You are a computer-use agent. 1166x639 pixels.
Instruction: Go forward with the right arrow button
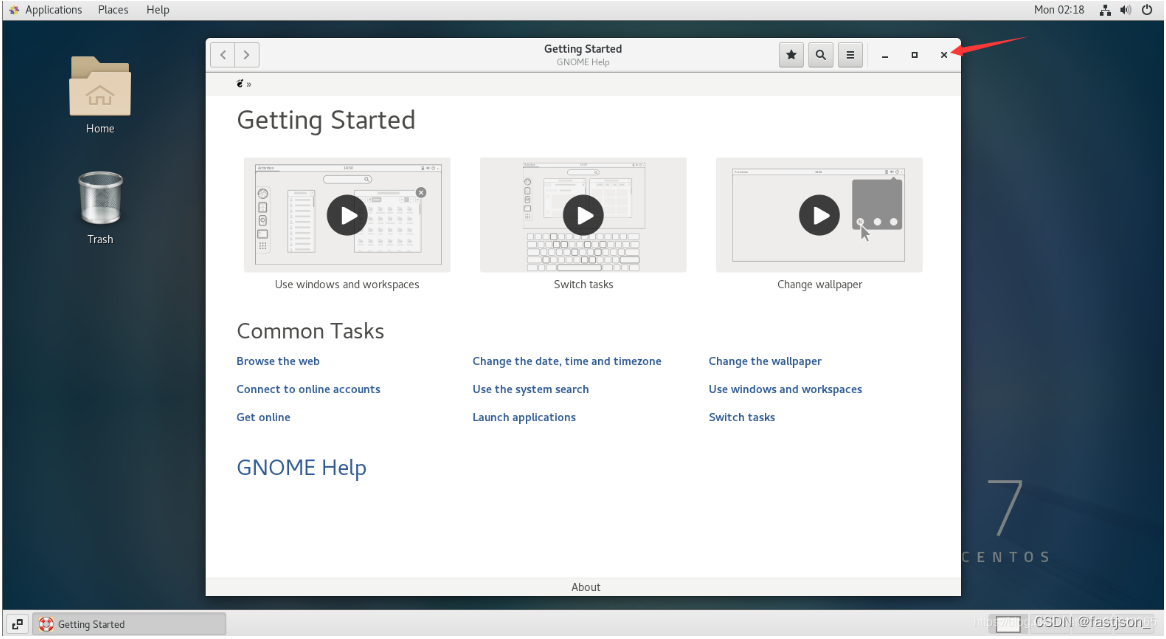pos(247,55)
